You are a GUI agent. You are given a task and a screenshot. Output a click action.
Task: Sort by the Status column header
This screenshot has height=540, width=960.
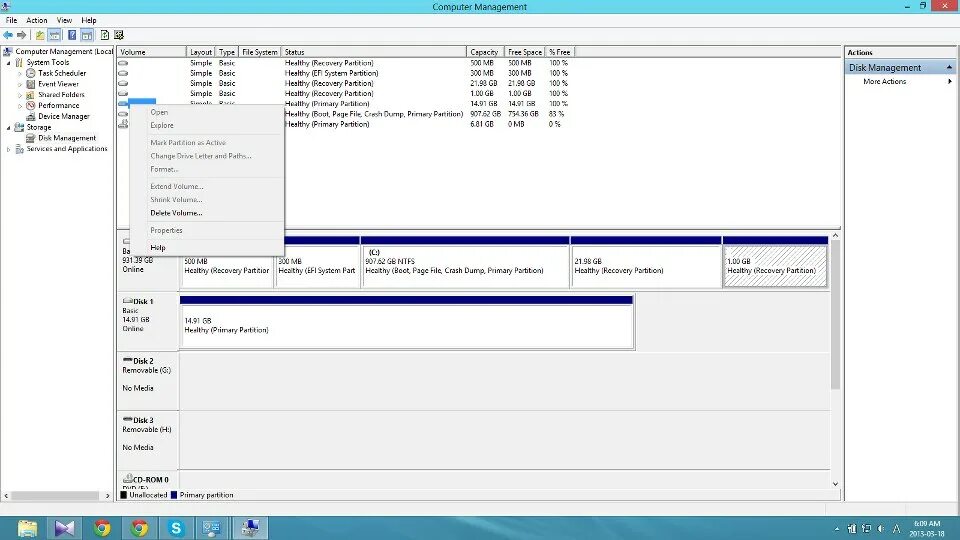[373, 52]
